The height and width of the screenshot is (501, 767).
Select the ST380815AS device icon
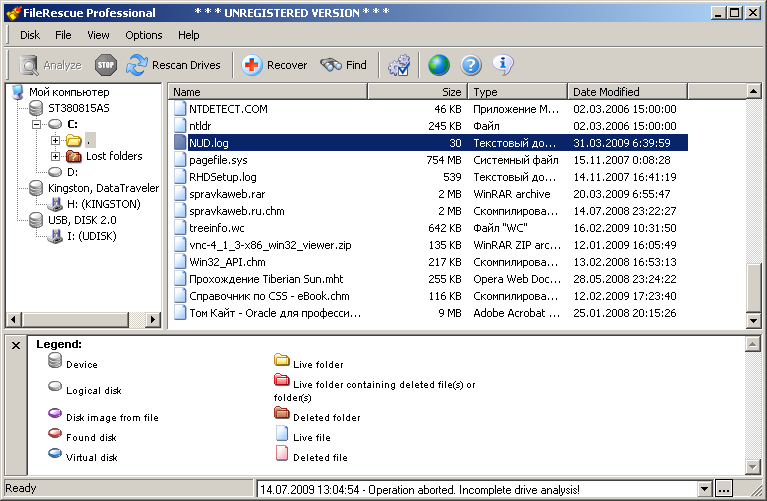point(36,108)
